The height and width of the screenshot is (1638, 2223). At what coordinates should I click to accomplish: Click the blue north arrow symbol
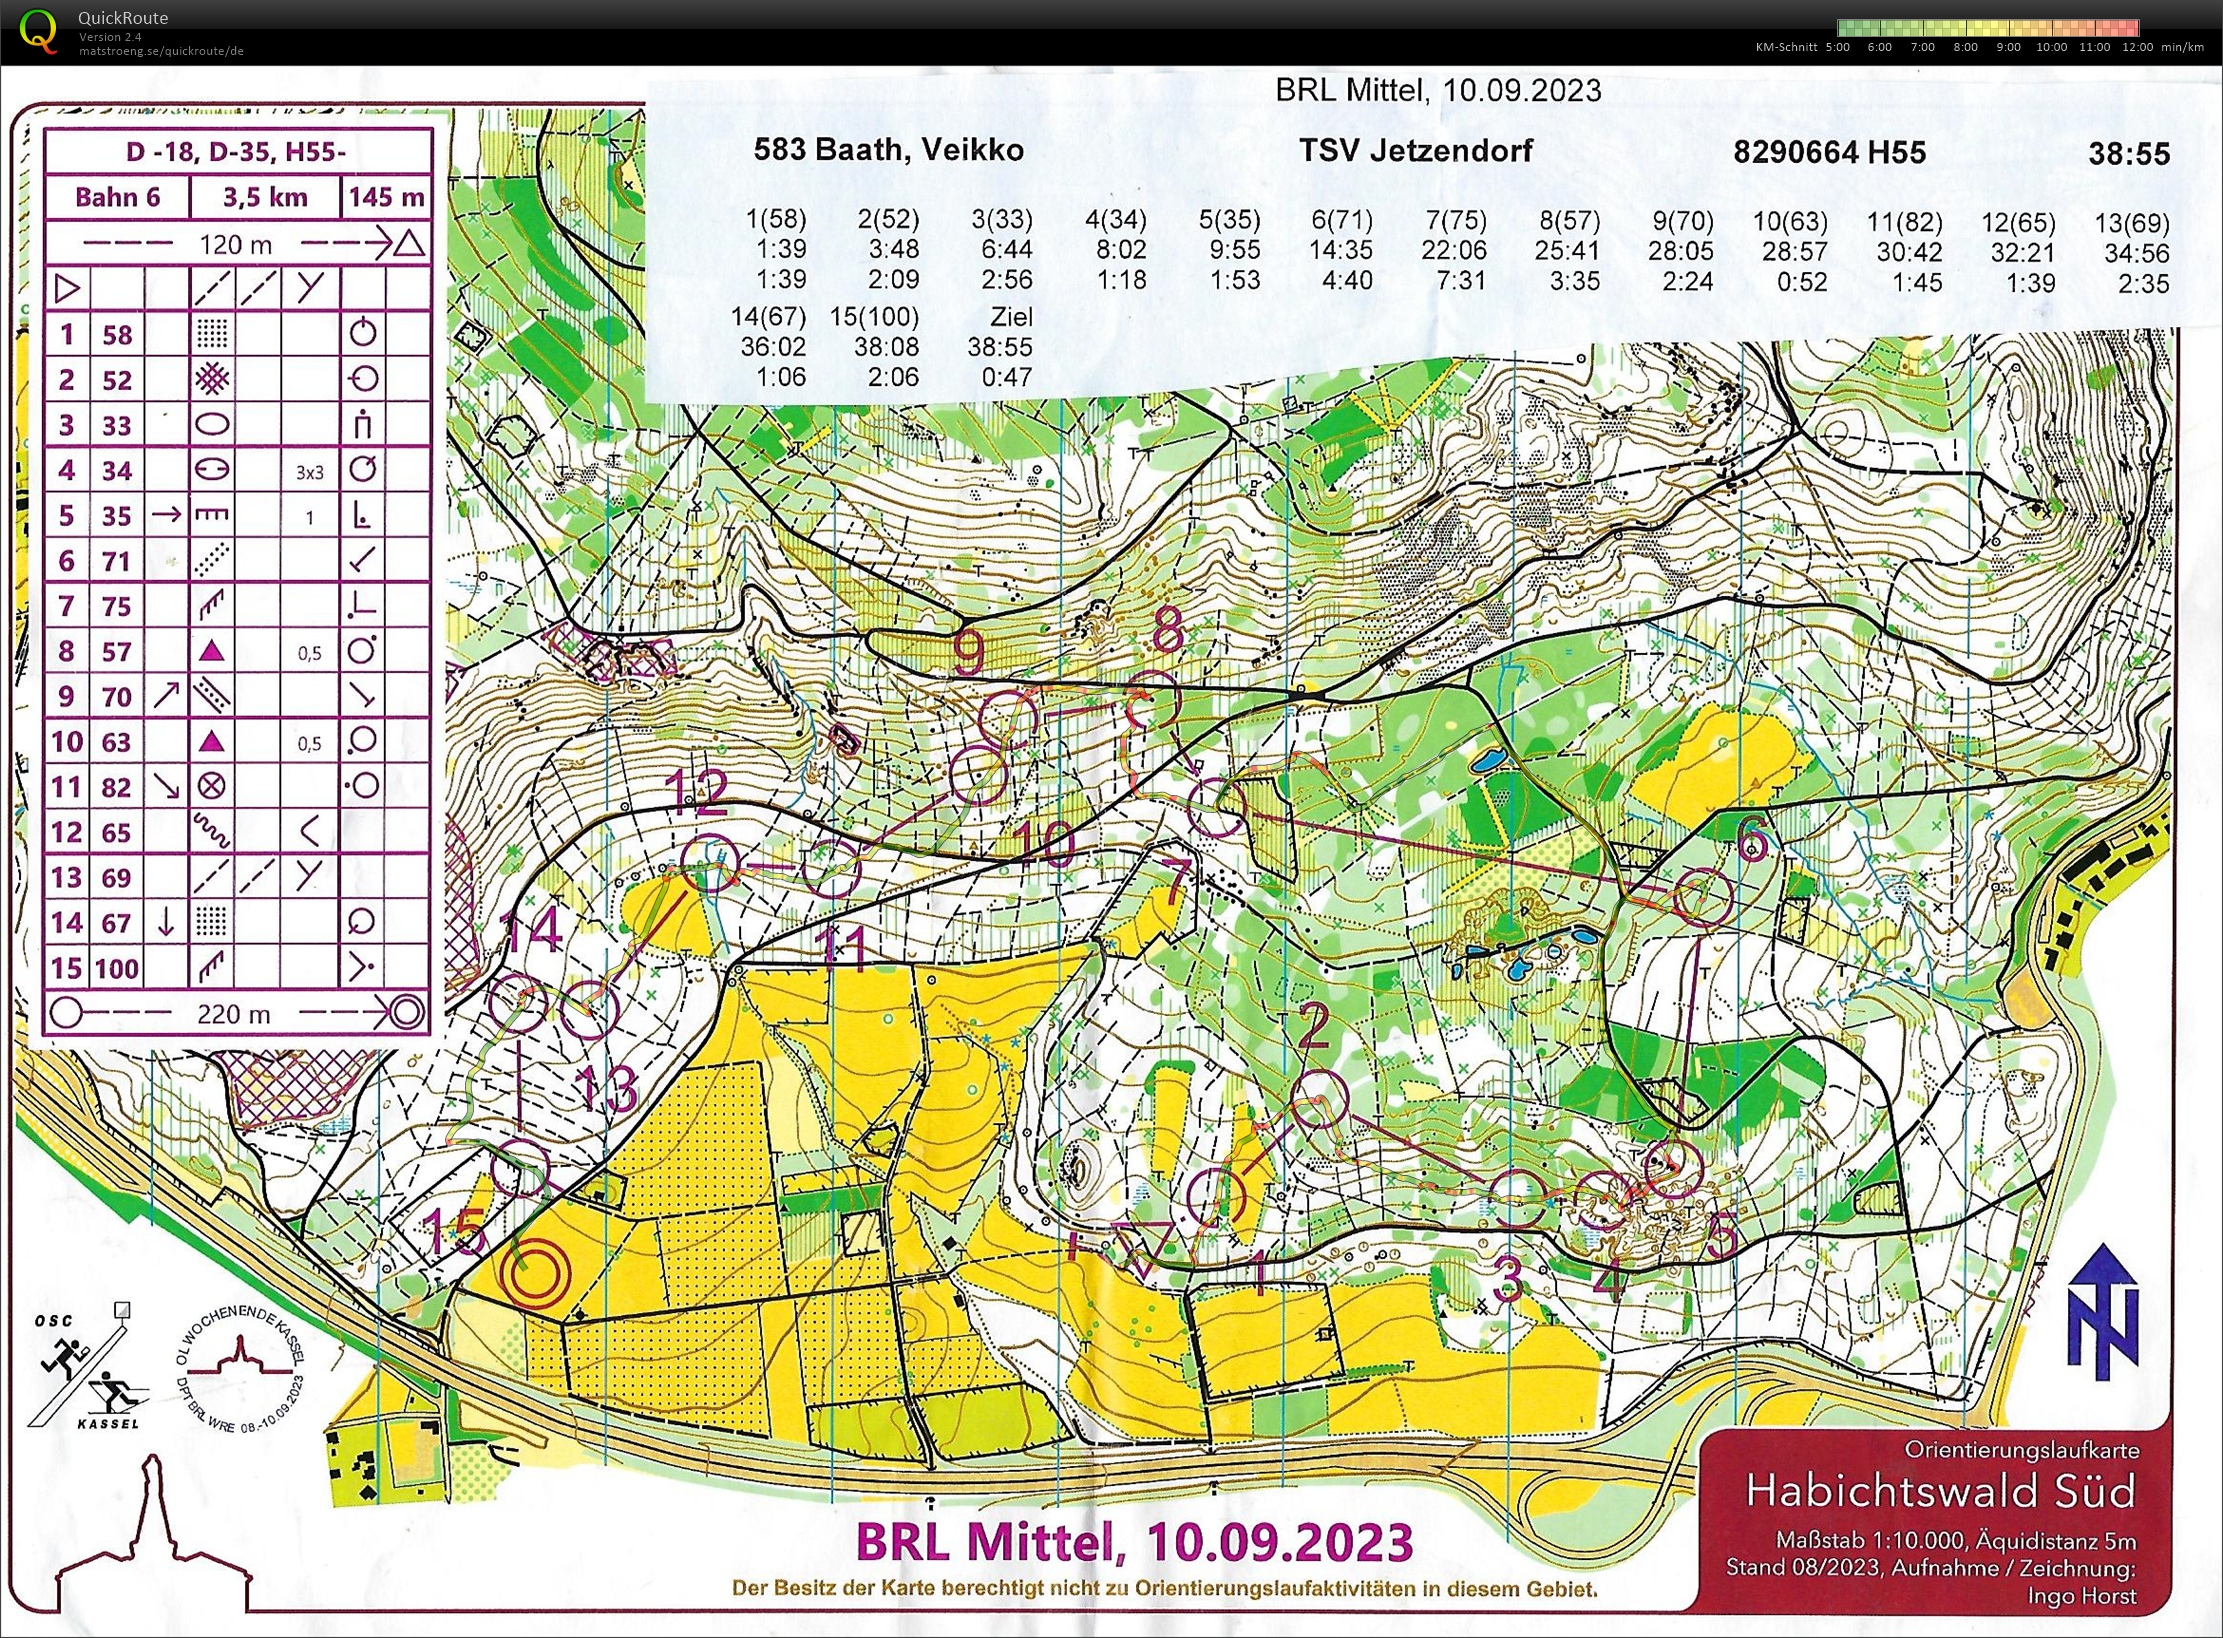(x=2103, y=1311)
